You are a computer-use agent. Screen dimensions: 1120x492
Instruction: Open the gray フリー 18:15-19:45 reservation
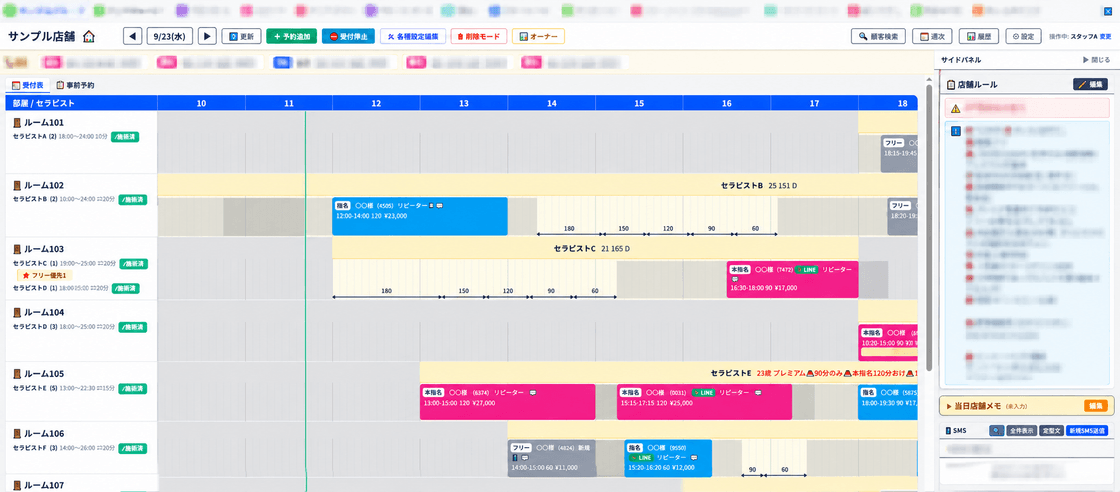pyautogui.click(x=899, y=154)
